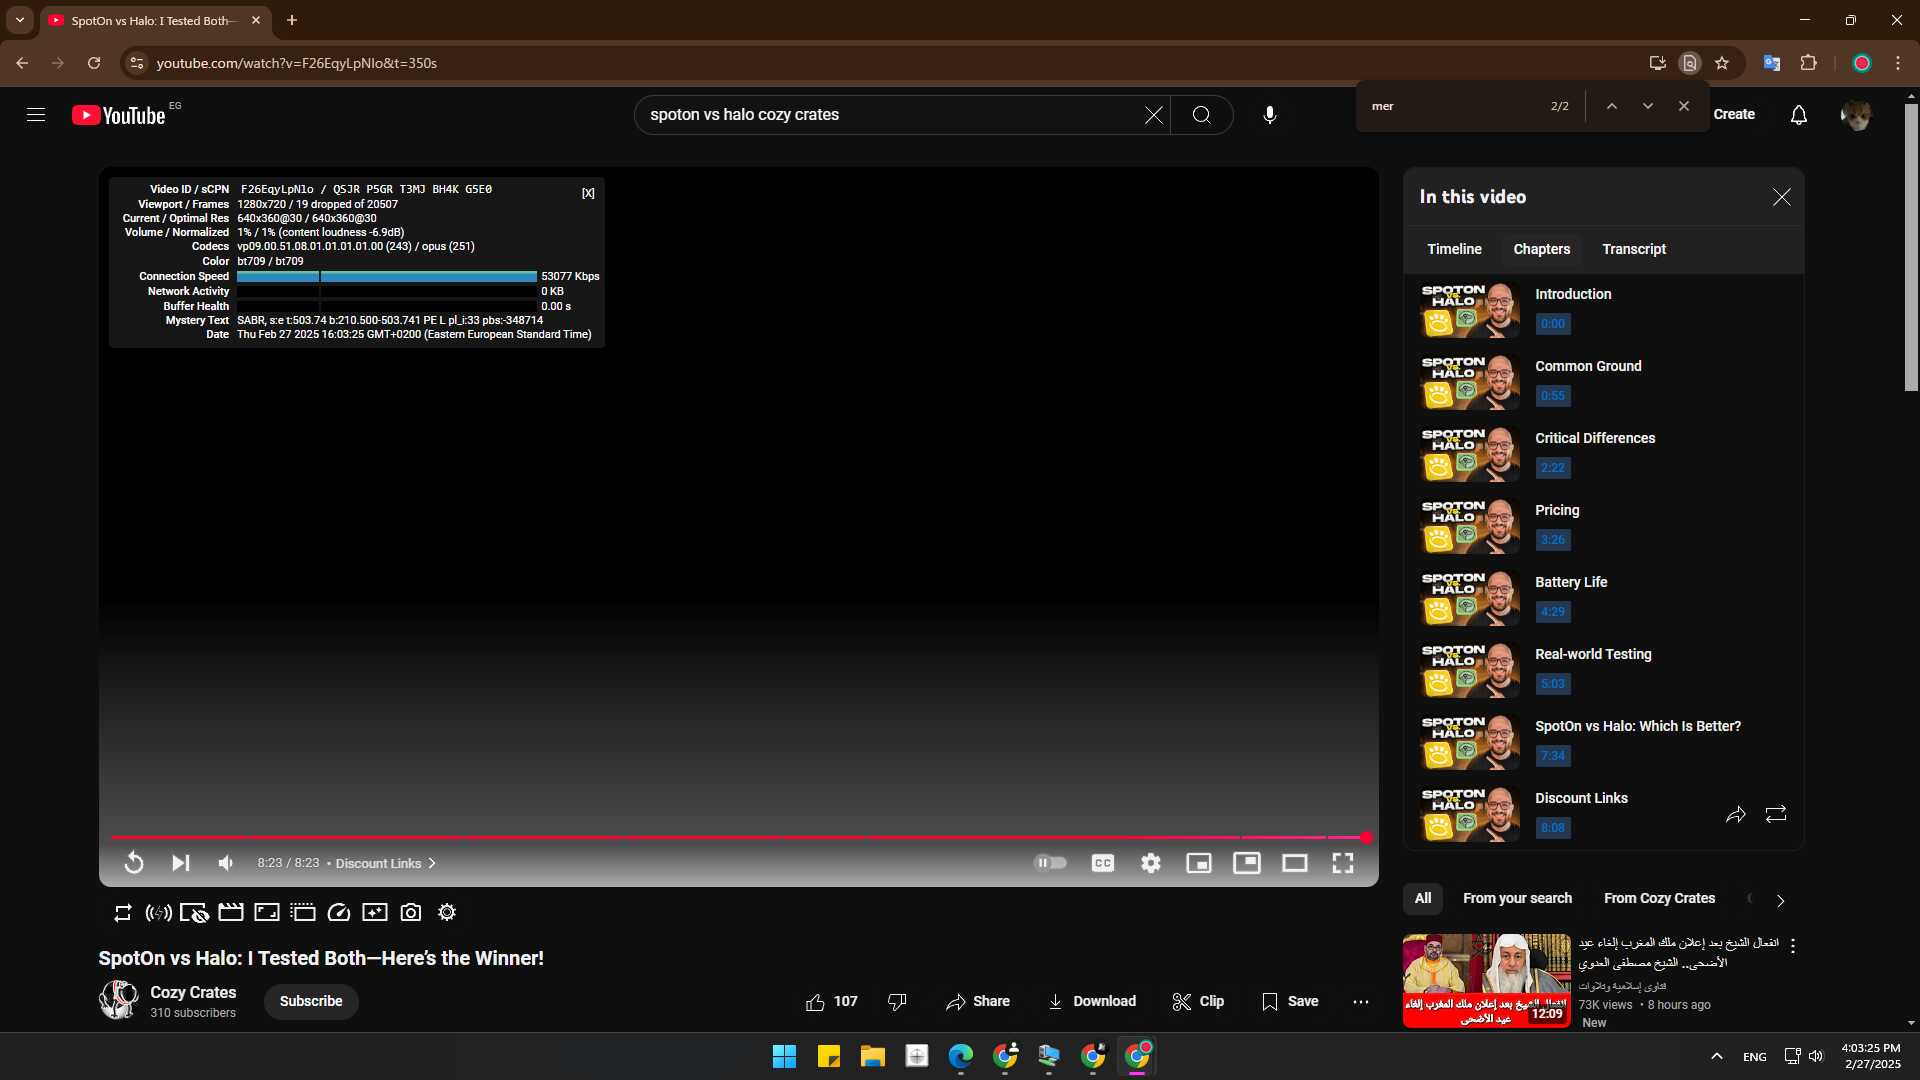Image resolution: width=1920 pixels, height=1080 pixels.
Task: Open account avatar menu
Action: [x=1856, y=115]
